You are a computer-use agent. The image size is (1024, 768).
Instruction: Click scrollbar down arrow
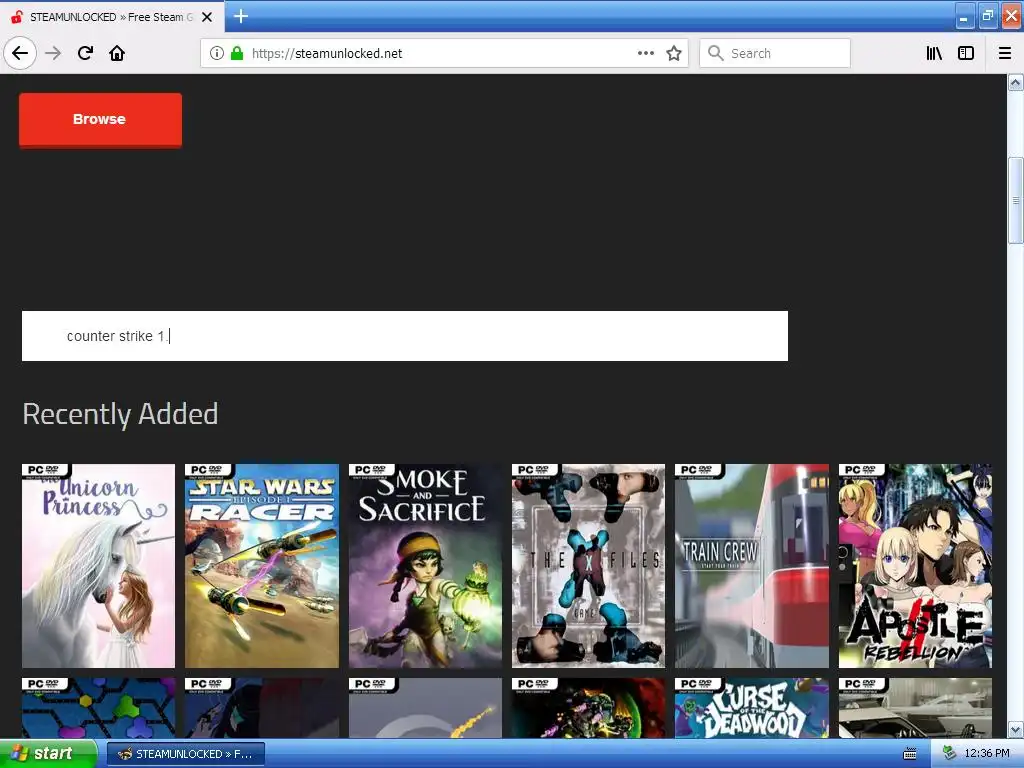(1015, 729)
